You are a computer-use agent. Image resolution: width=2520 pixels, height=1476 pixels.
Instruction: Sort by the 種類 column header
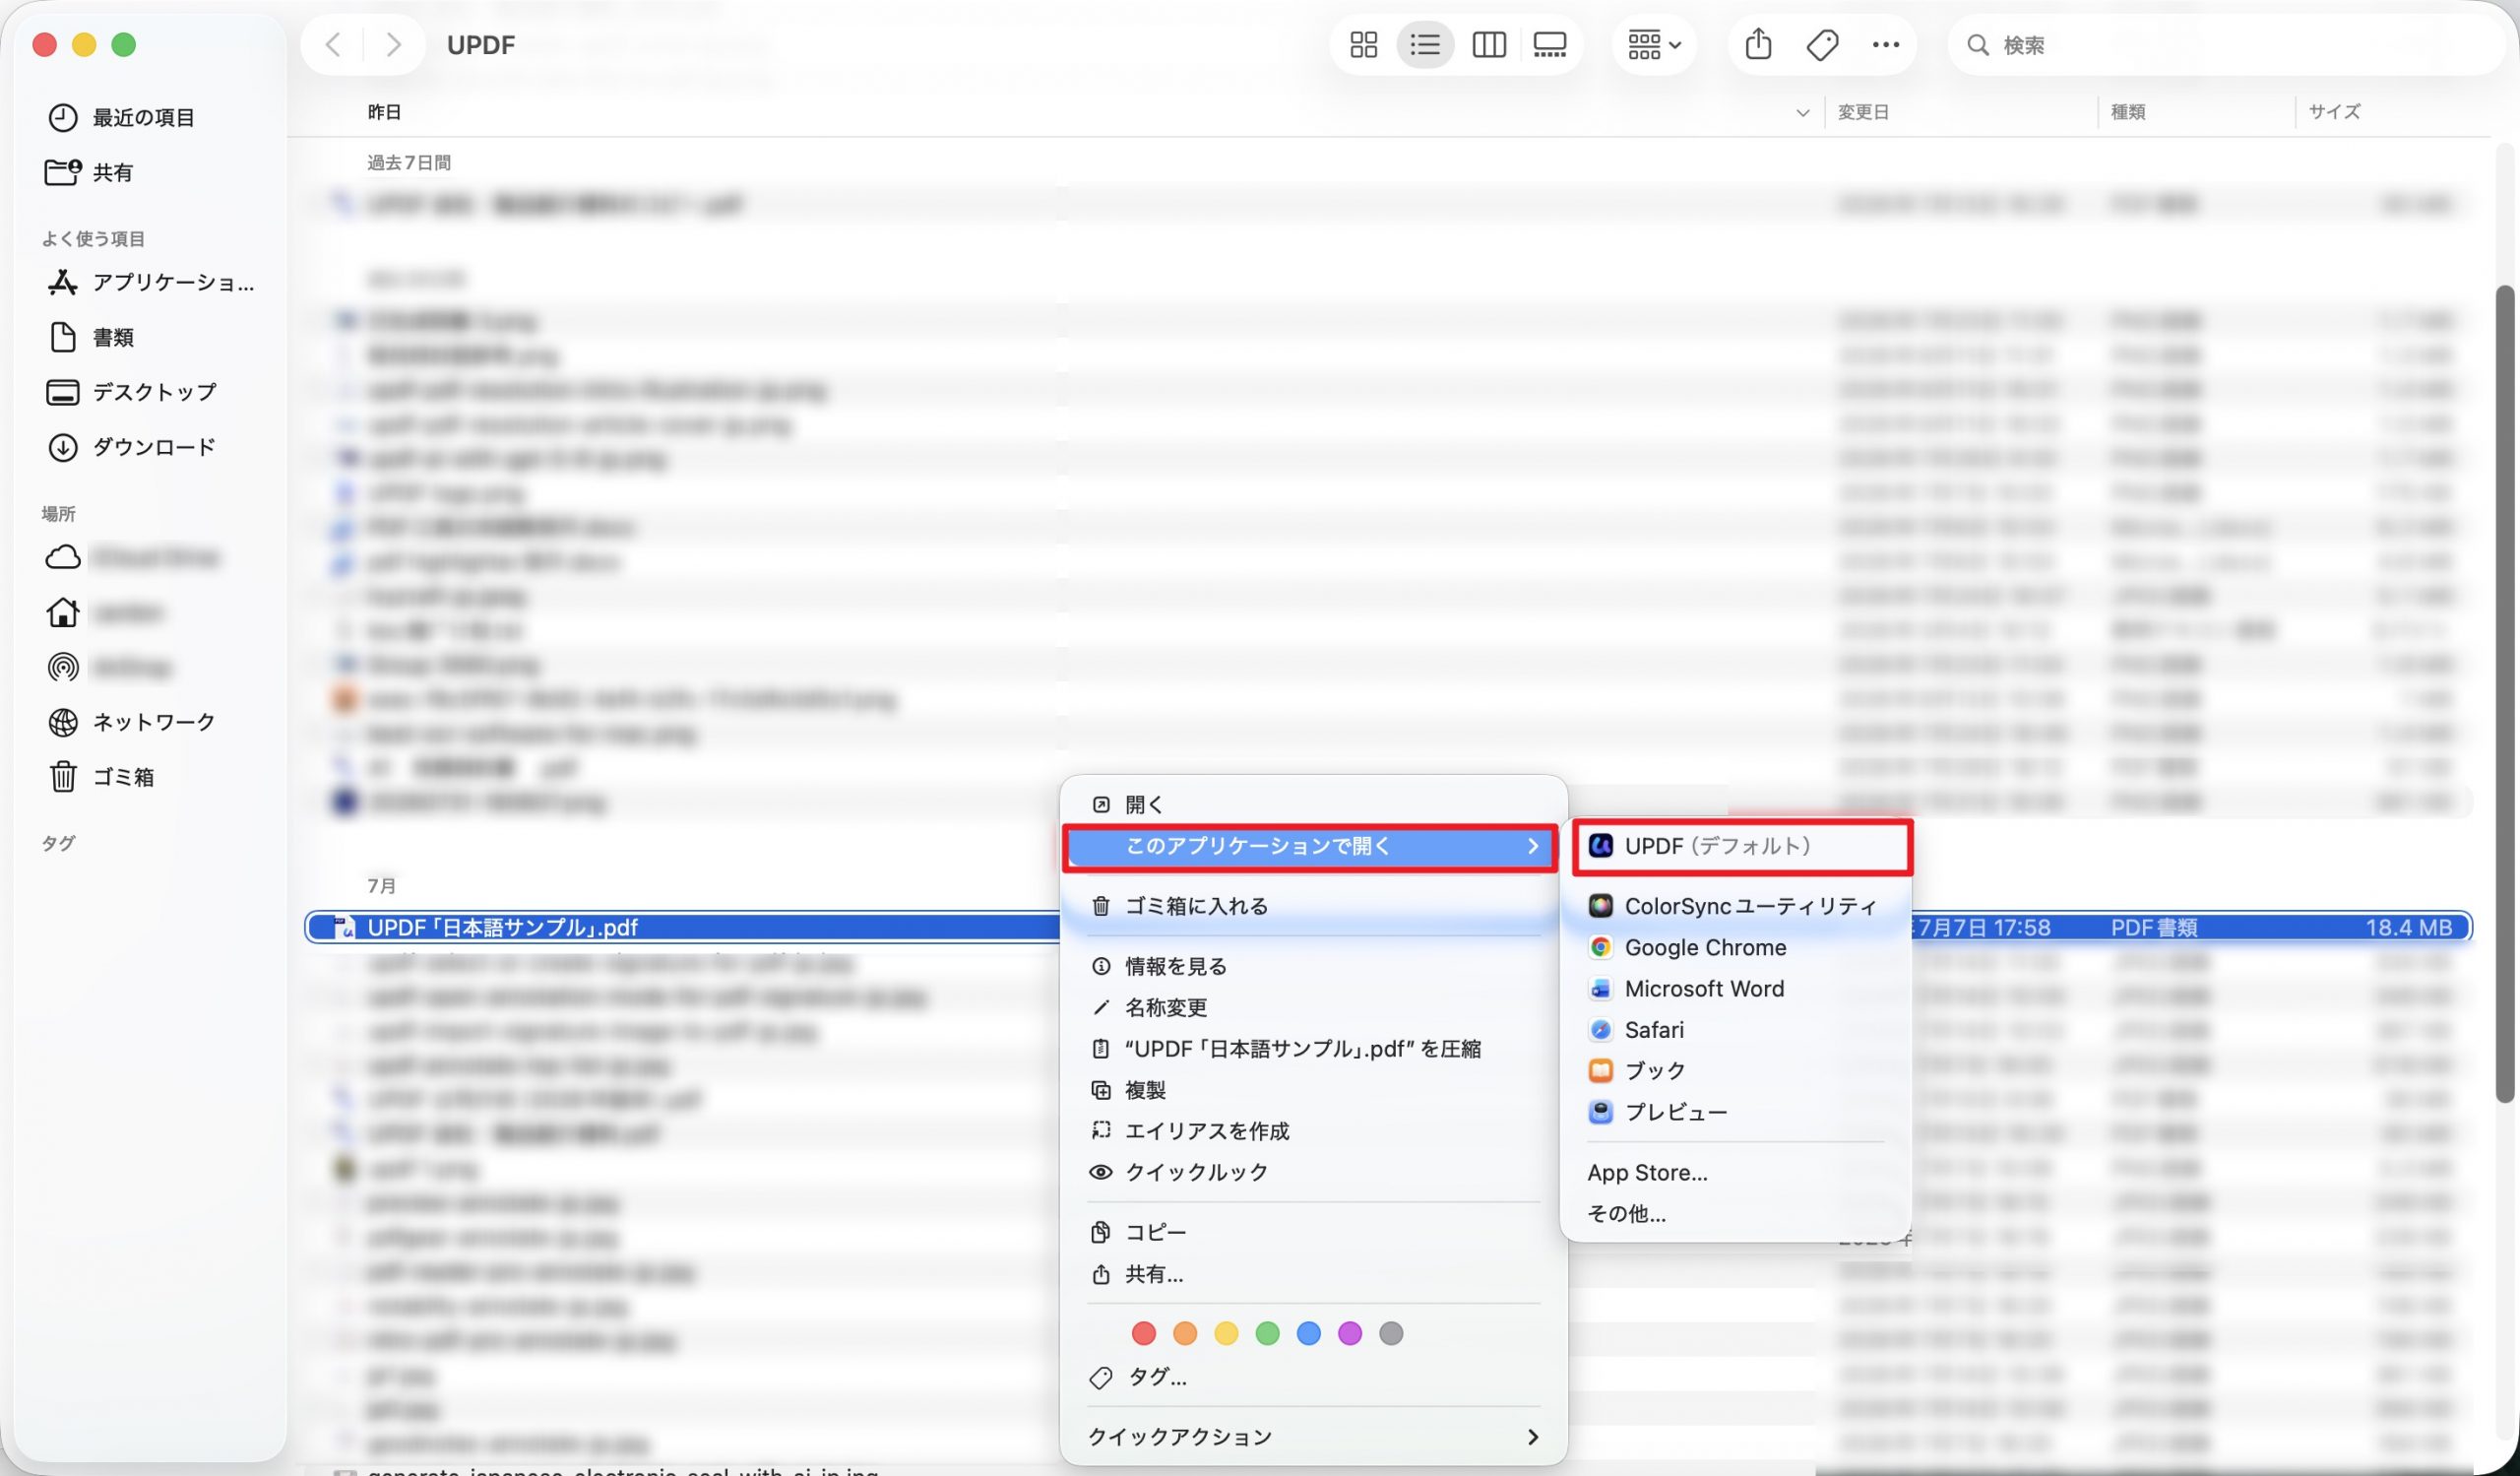[2128, 112]
